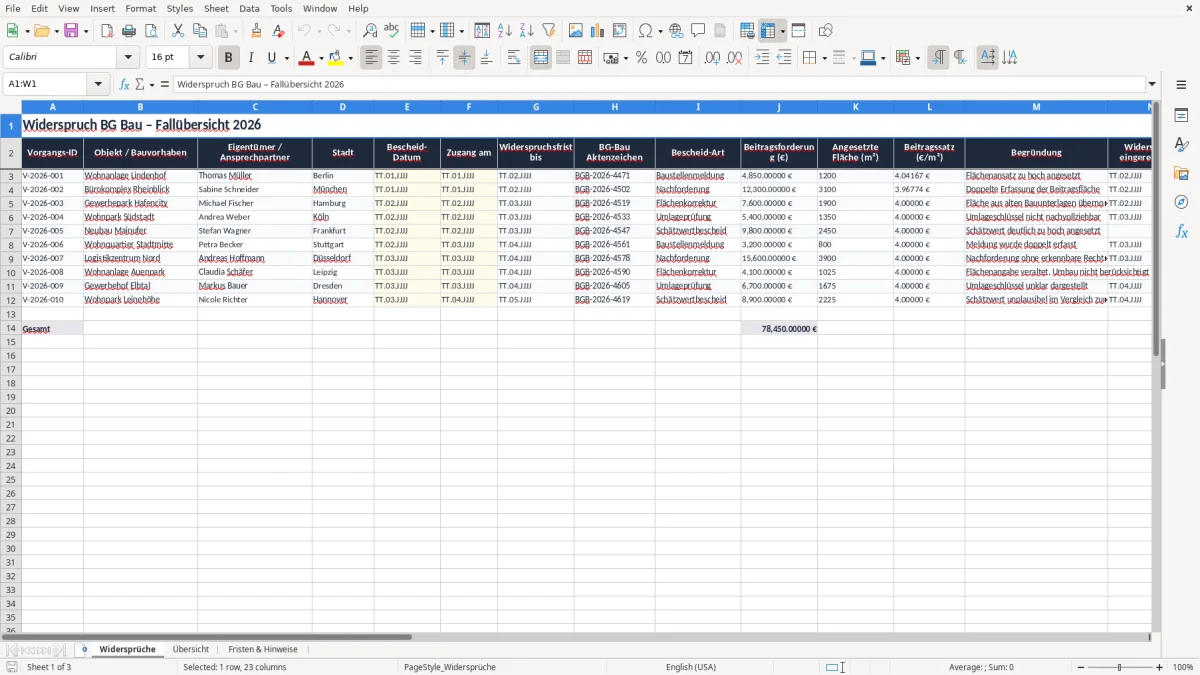Click the Insert Hyperlink globe icon

pyautogui.click(x=676, y=31)
